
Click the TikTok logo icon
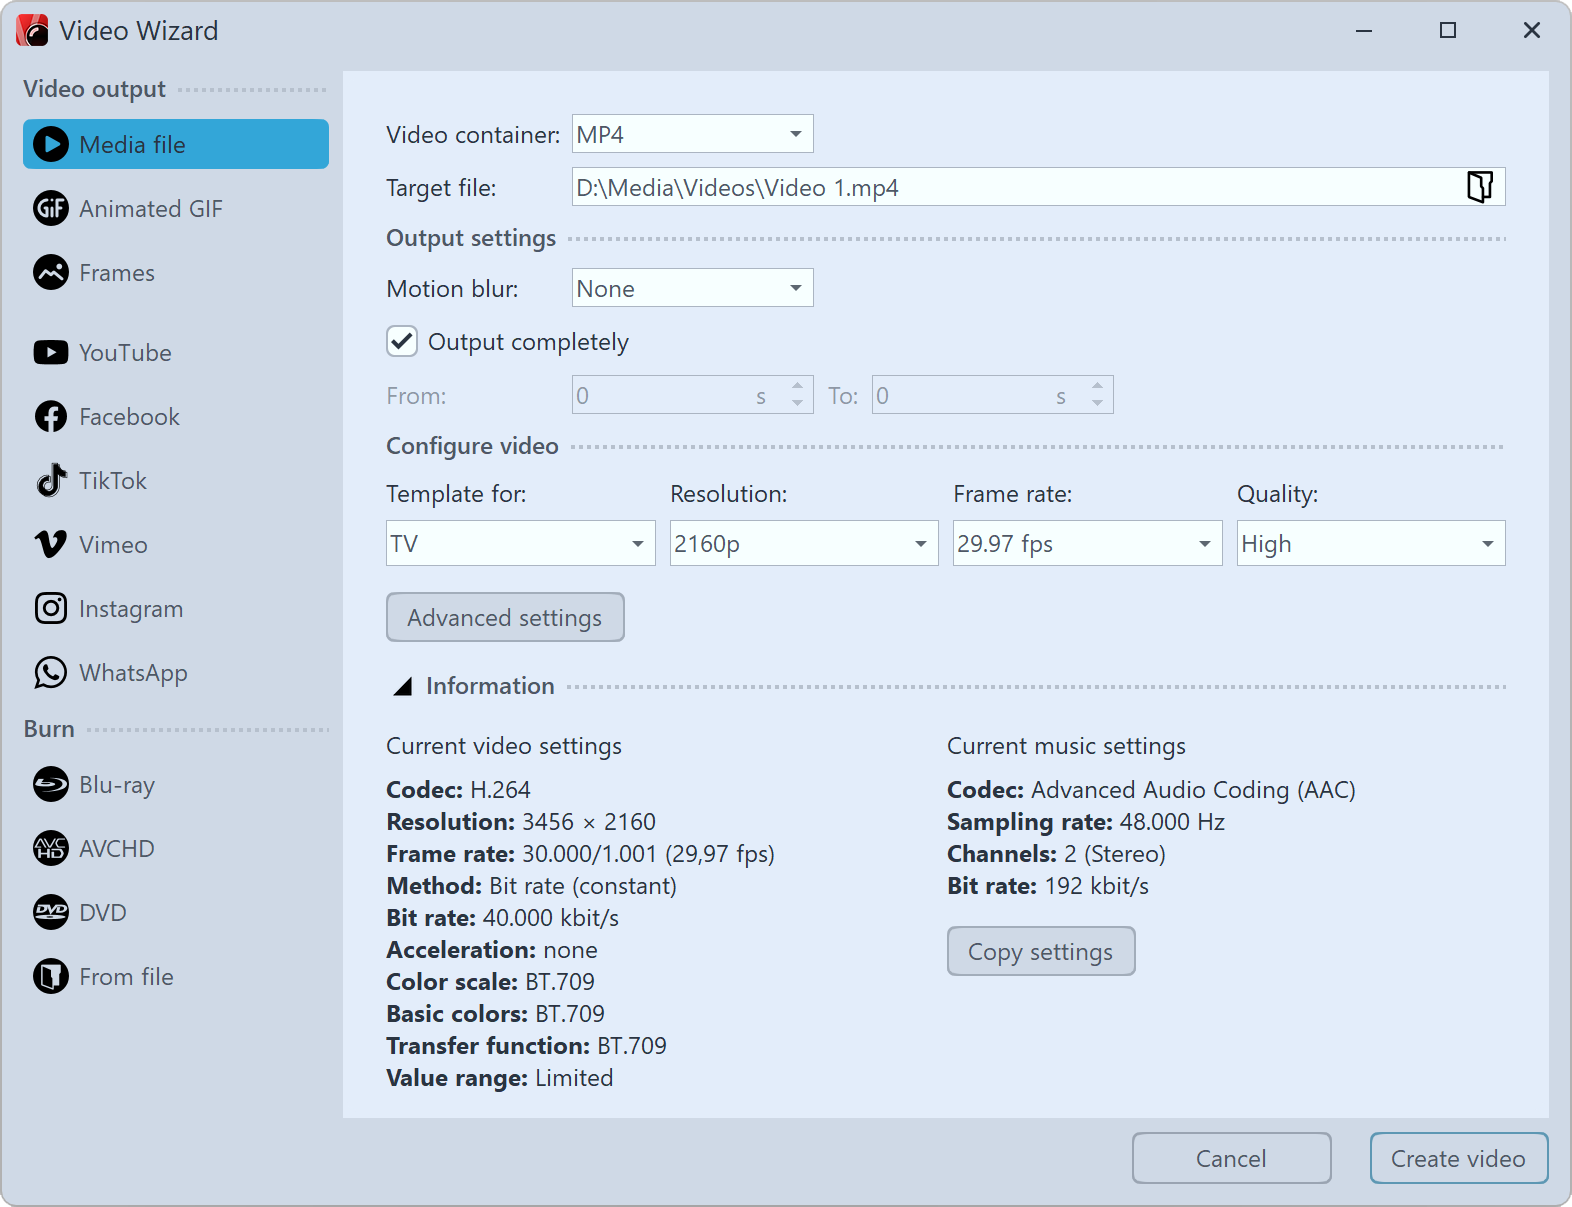[x=51, y=481]
